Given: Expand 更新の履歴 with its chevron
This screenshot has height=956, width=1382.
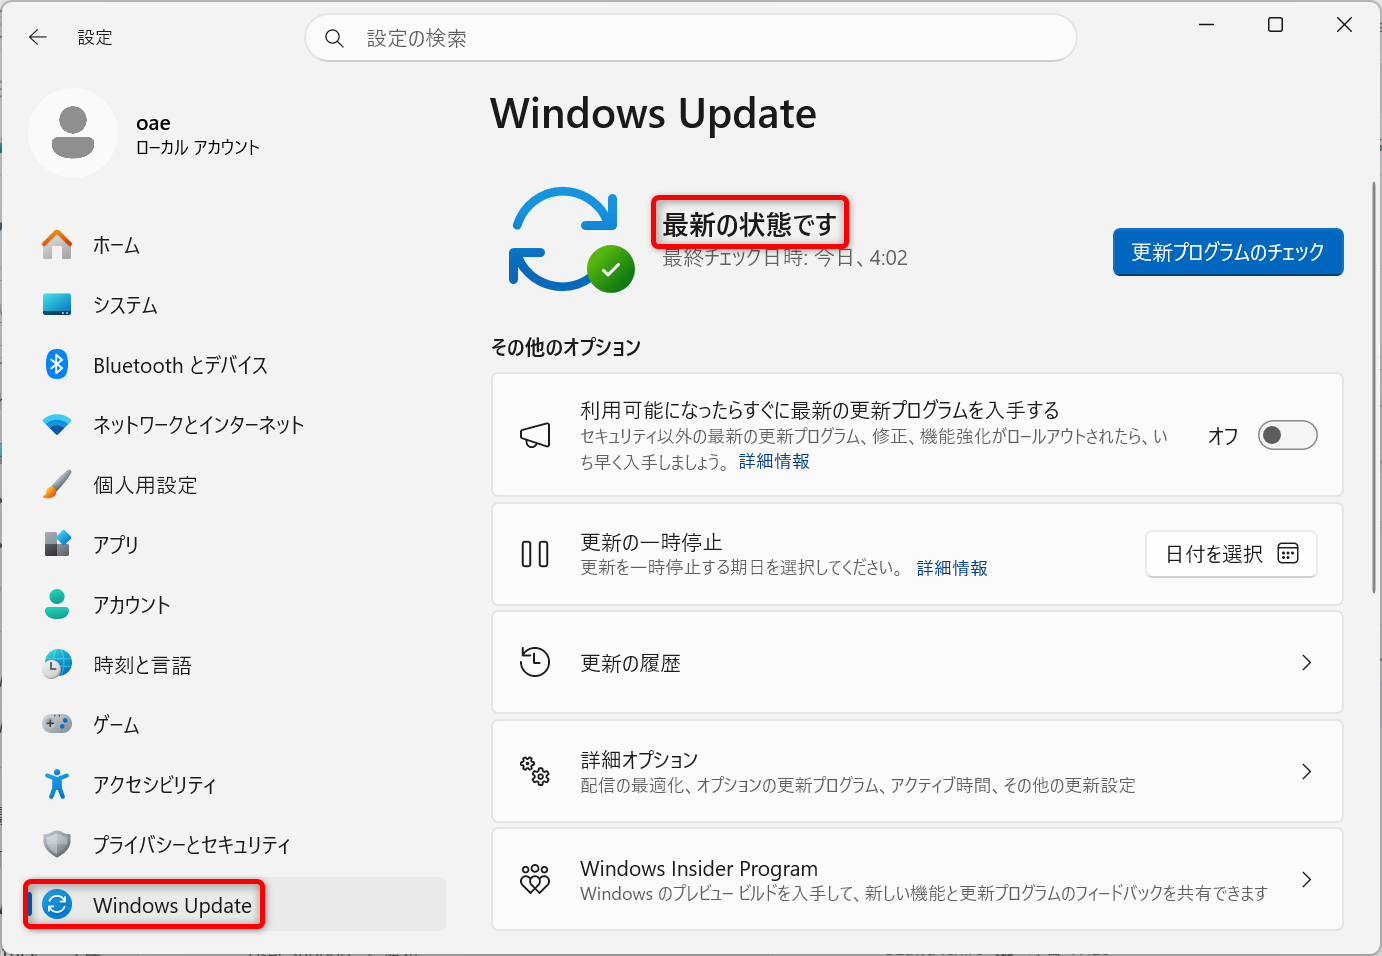Looking at the screenshot, I should [x=1306, y=662].
